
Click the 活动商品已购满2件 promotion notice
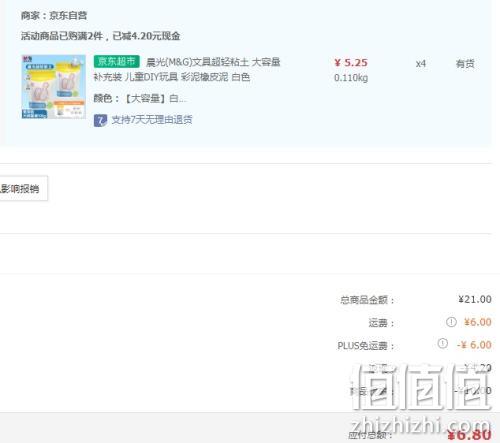click(101, 36)
